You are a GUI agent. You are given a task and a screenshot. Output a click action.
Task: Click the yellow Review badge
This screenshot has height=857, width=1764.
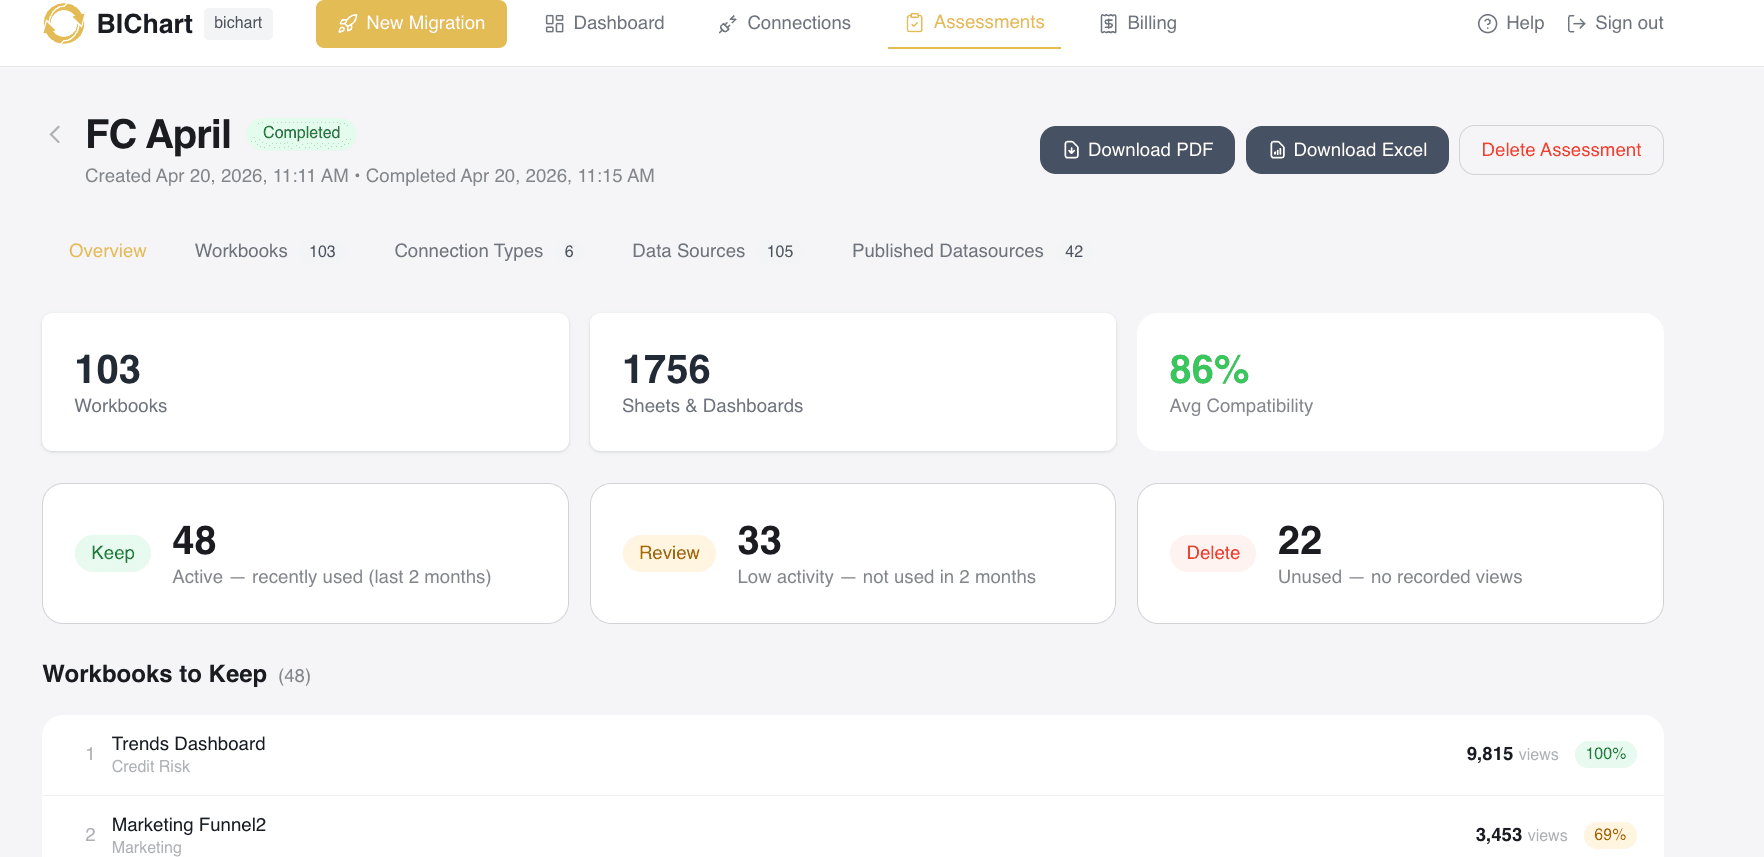[x=669, y=553]
